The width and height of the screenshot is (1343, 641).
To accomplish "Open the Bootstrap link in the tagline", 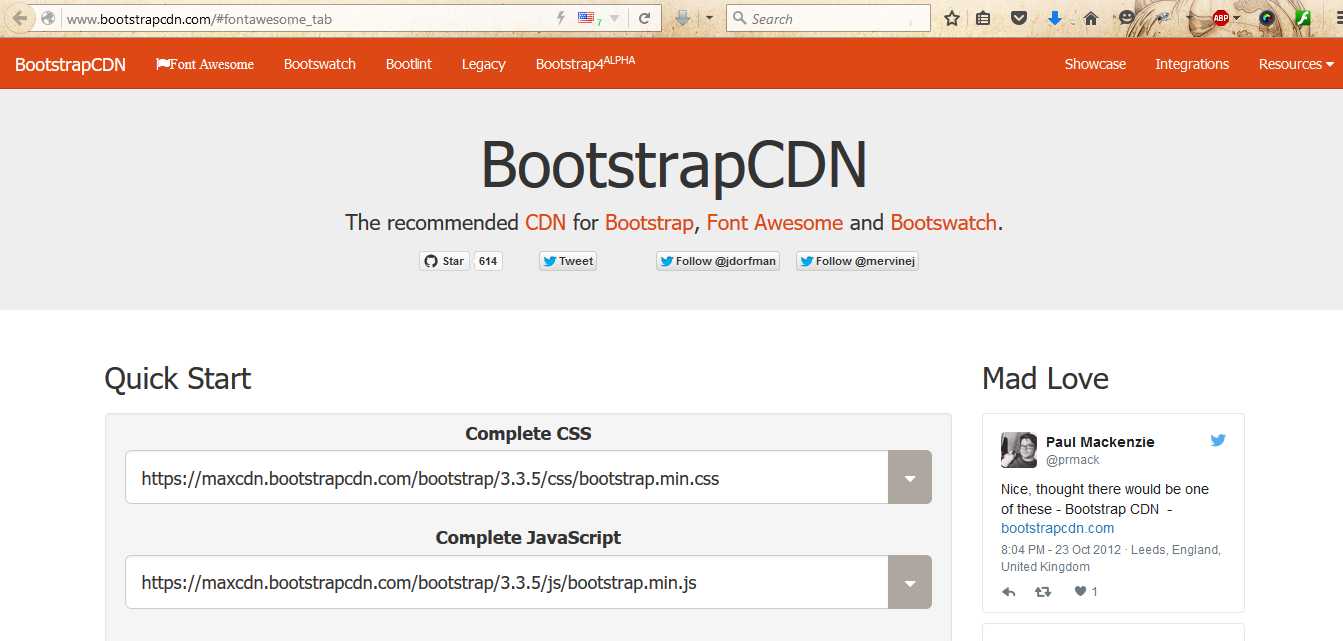I will pos(649,222).
